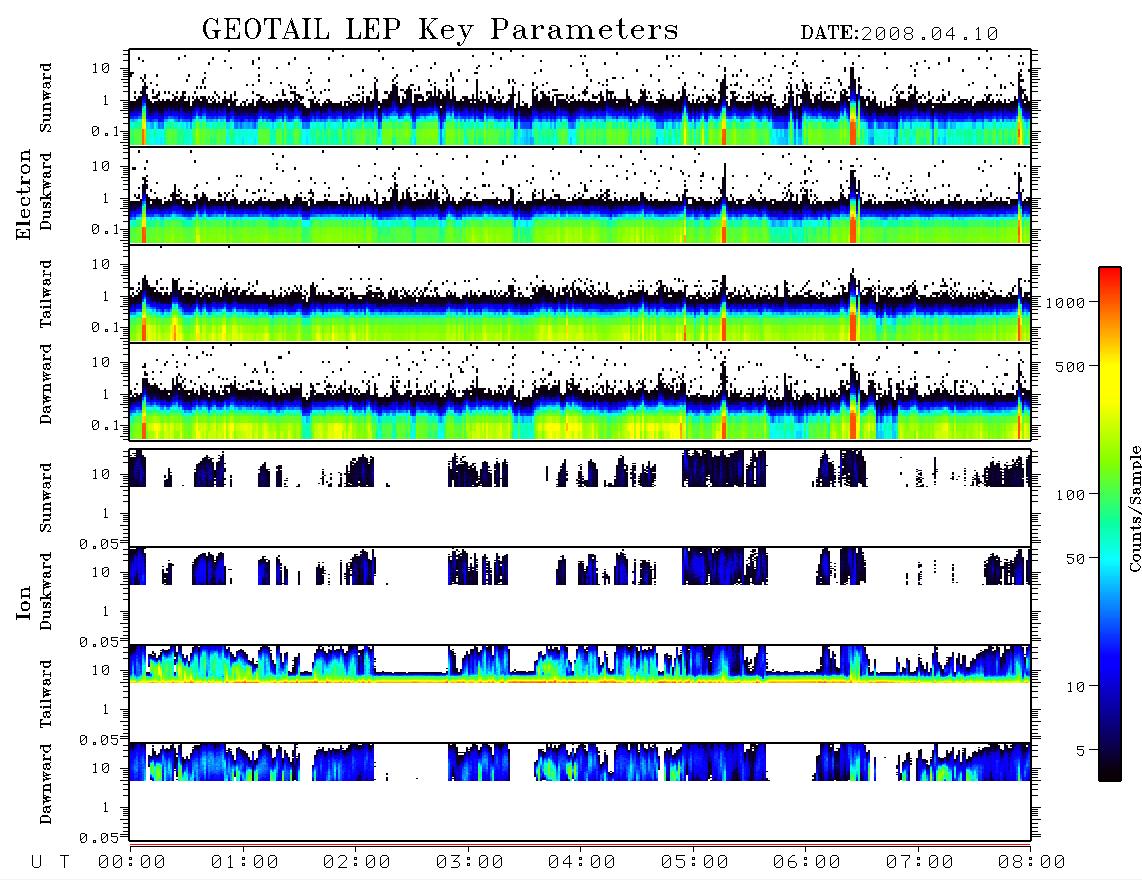Click inside the Electron Dawnward spectrogram
The width and height of the screenshot is (1142, 880).
(x=580, y=391)
